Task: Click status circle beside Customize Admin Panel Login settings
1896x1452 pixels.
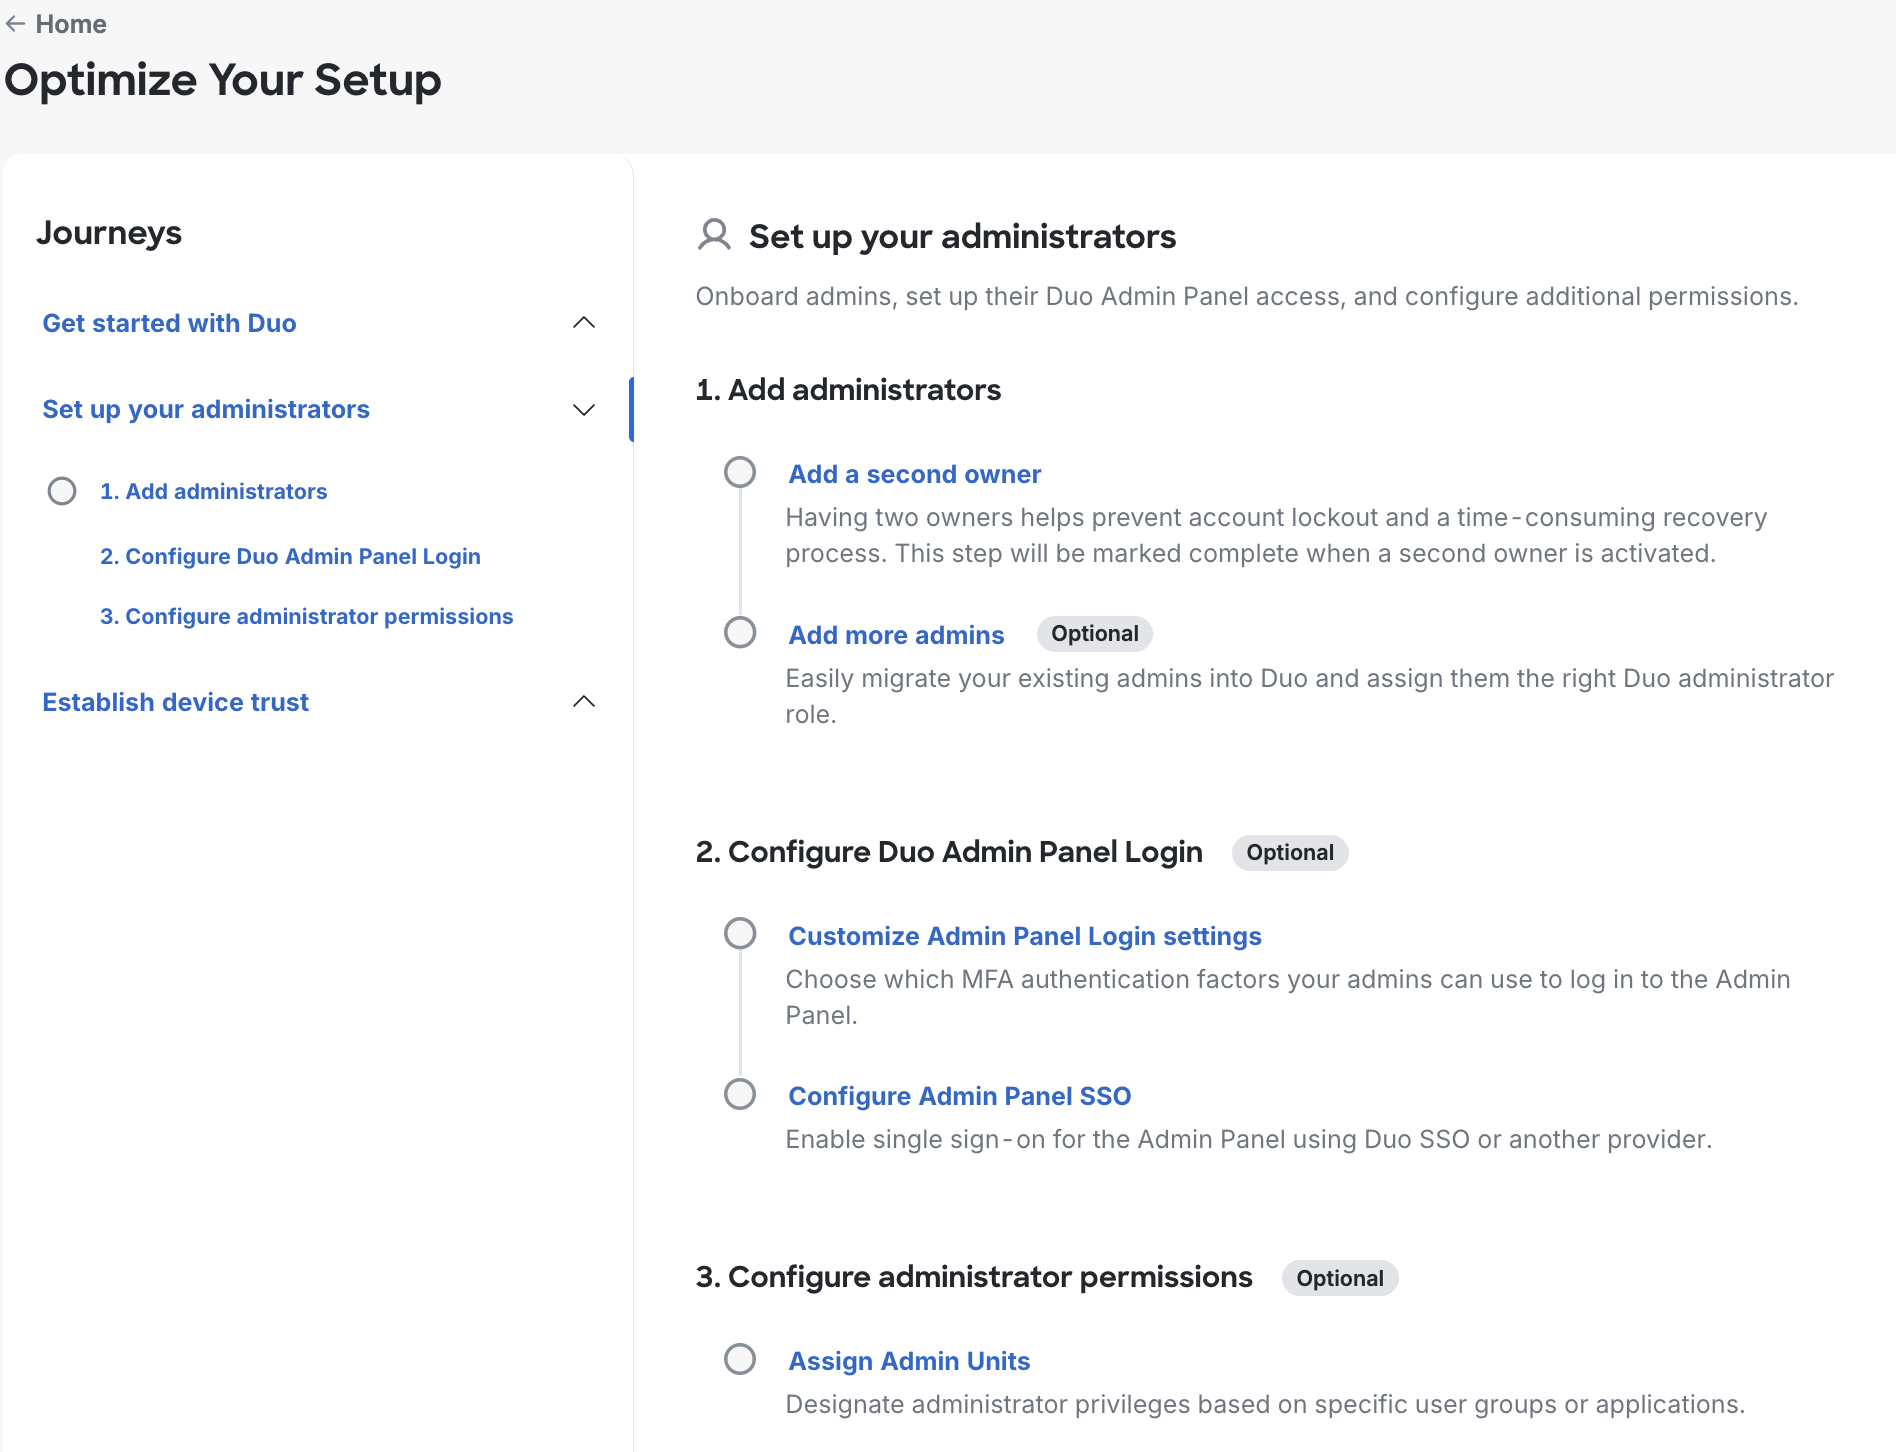Action: (740, 934)
